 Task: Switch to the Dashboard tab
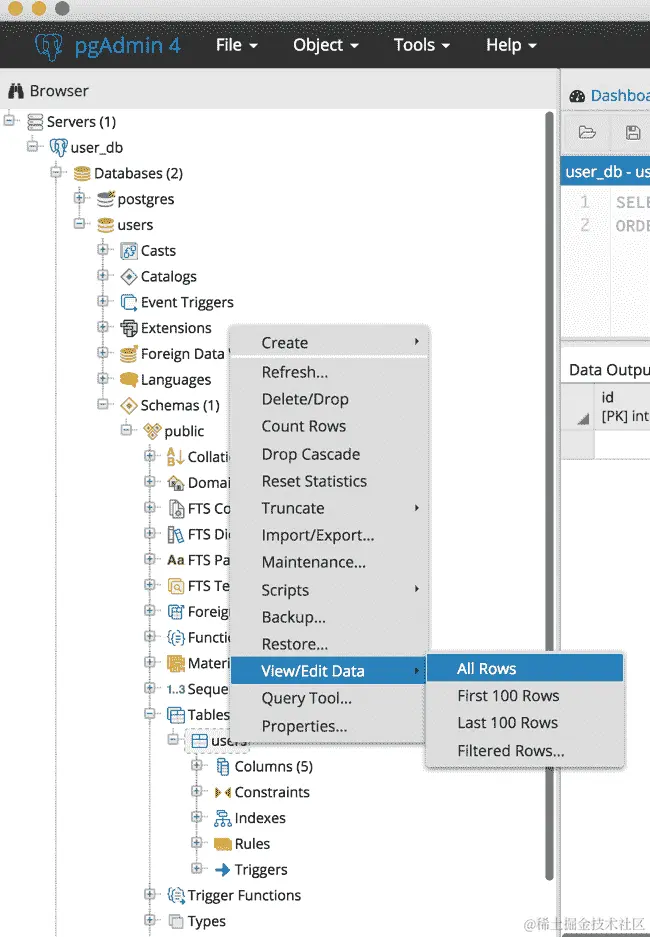coord(609,96)
